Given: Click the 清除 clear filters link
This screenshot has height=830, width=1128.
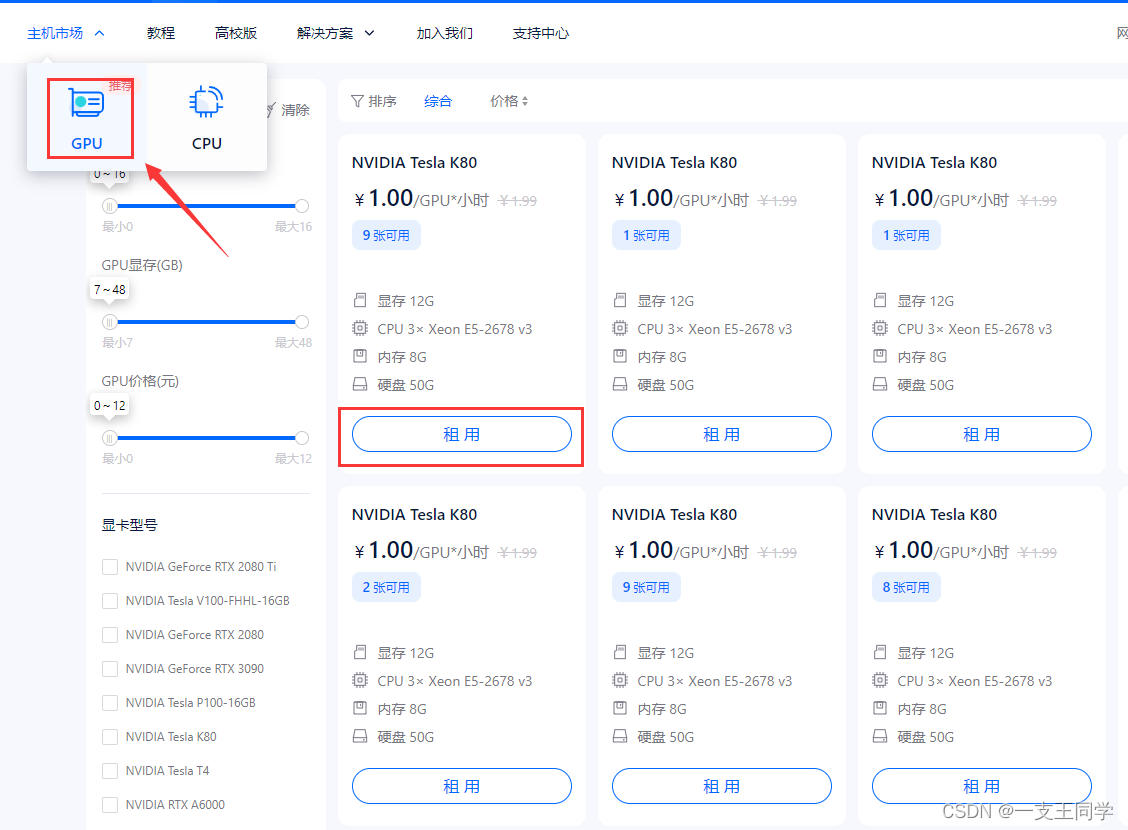Looking at the screenshot, I should pos(295,110).
